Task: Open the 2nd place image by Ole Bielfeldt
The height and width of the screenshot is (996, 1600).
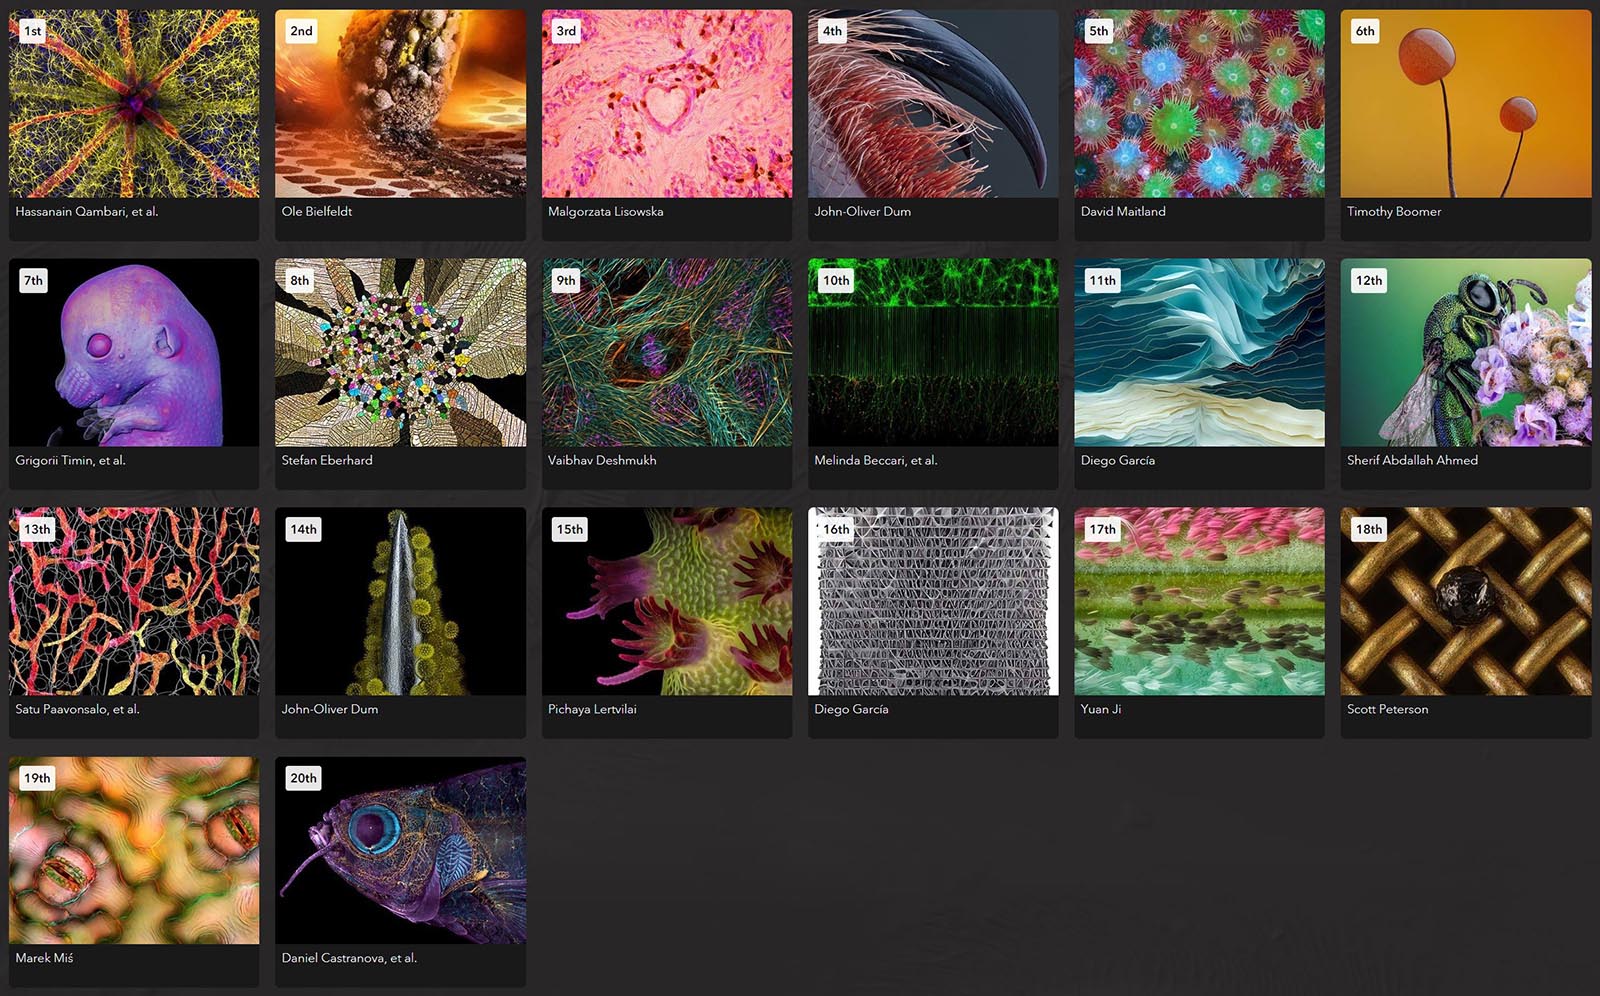Action: (x=400, y=104)
